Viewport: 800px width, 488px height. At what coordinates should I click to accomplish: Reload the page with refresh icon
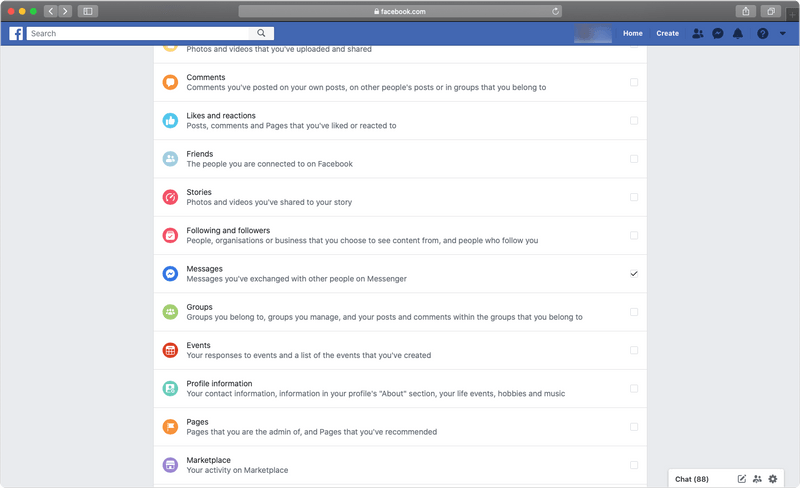555,11
